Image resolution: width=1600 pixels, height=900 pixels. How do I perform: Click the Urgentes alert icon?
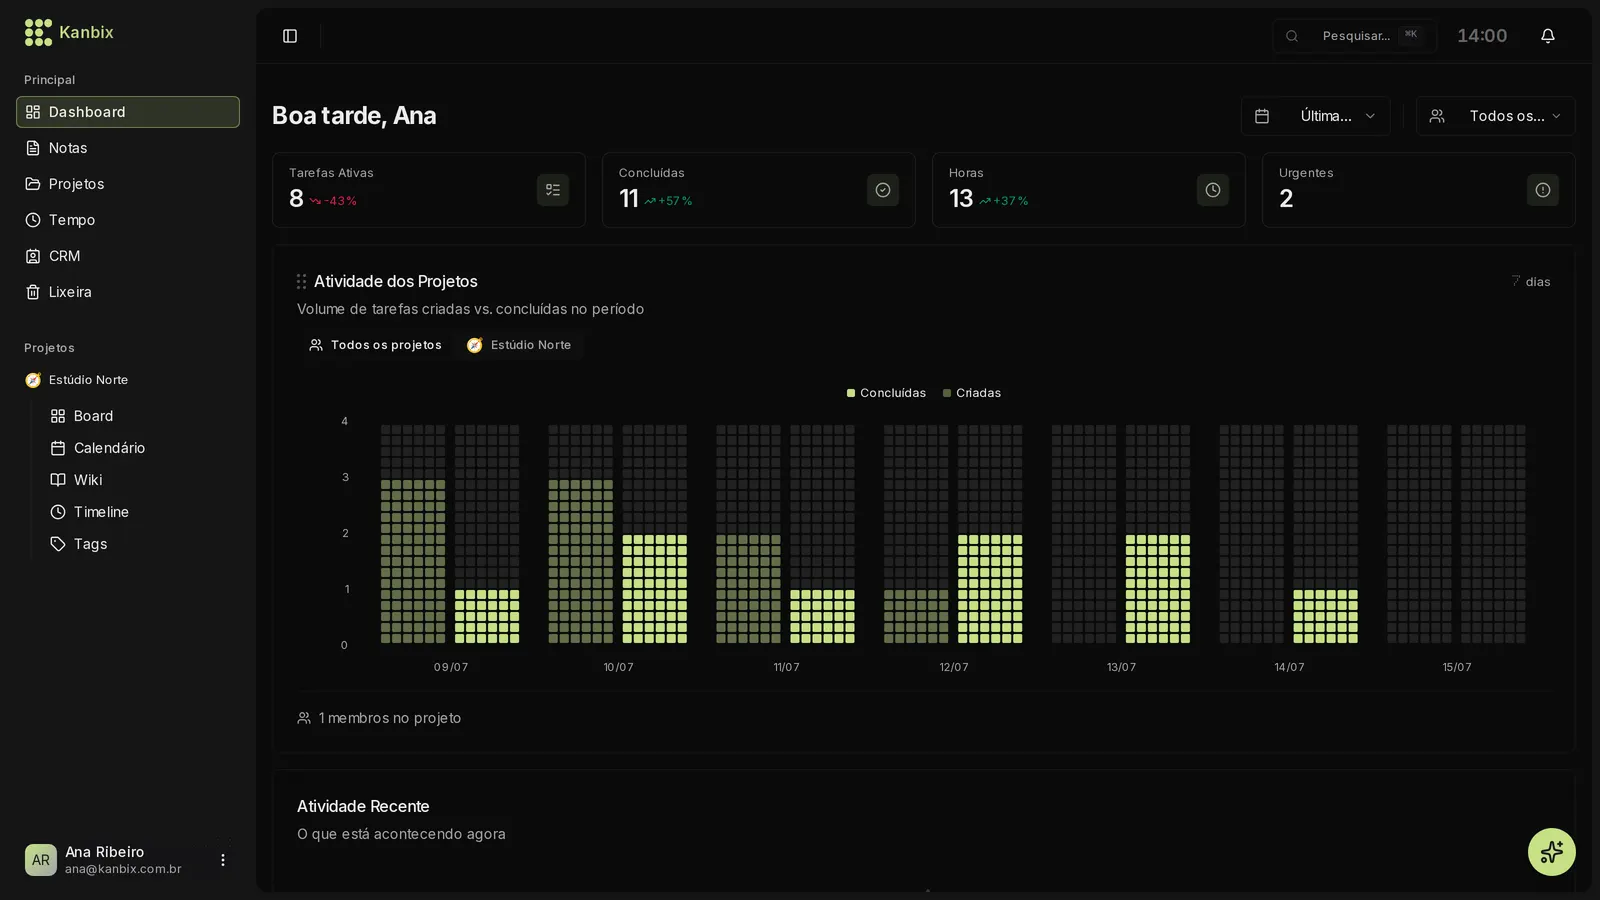click(1543, 190)
